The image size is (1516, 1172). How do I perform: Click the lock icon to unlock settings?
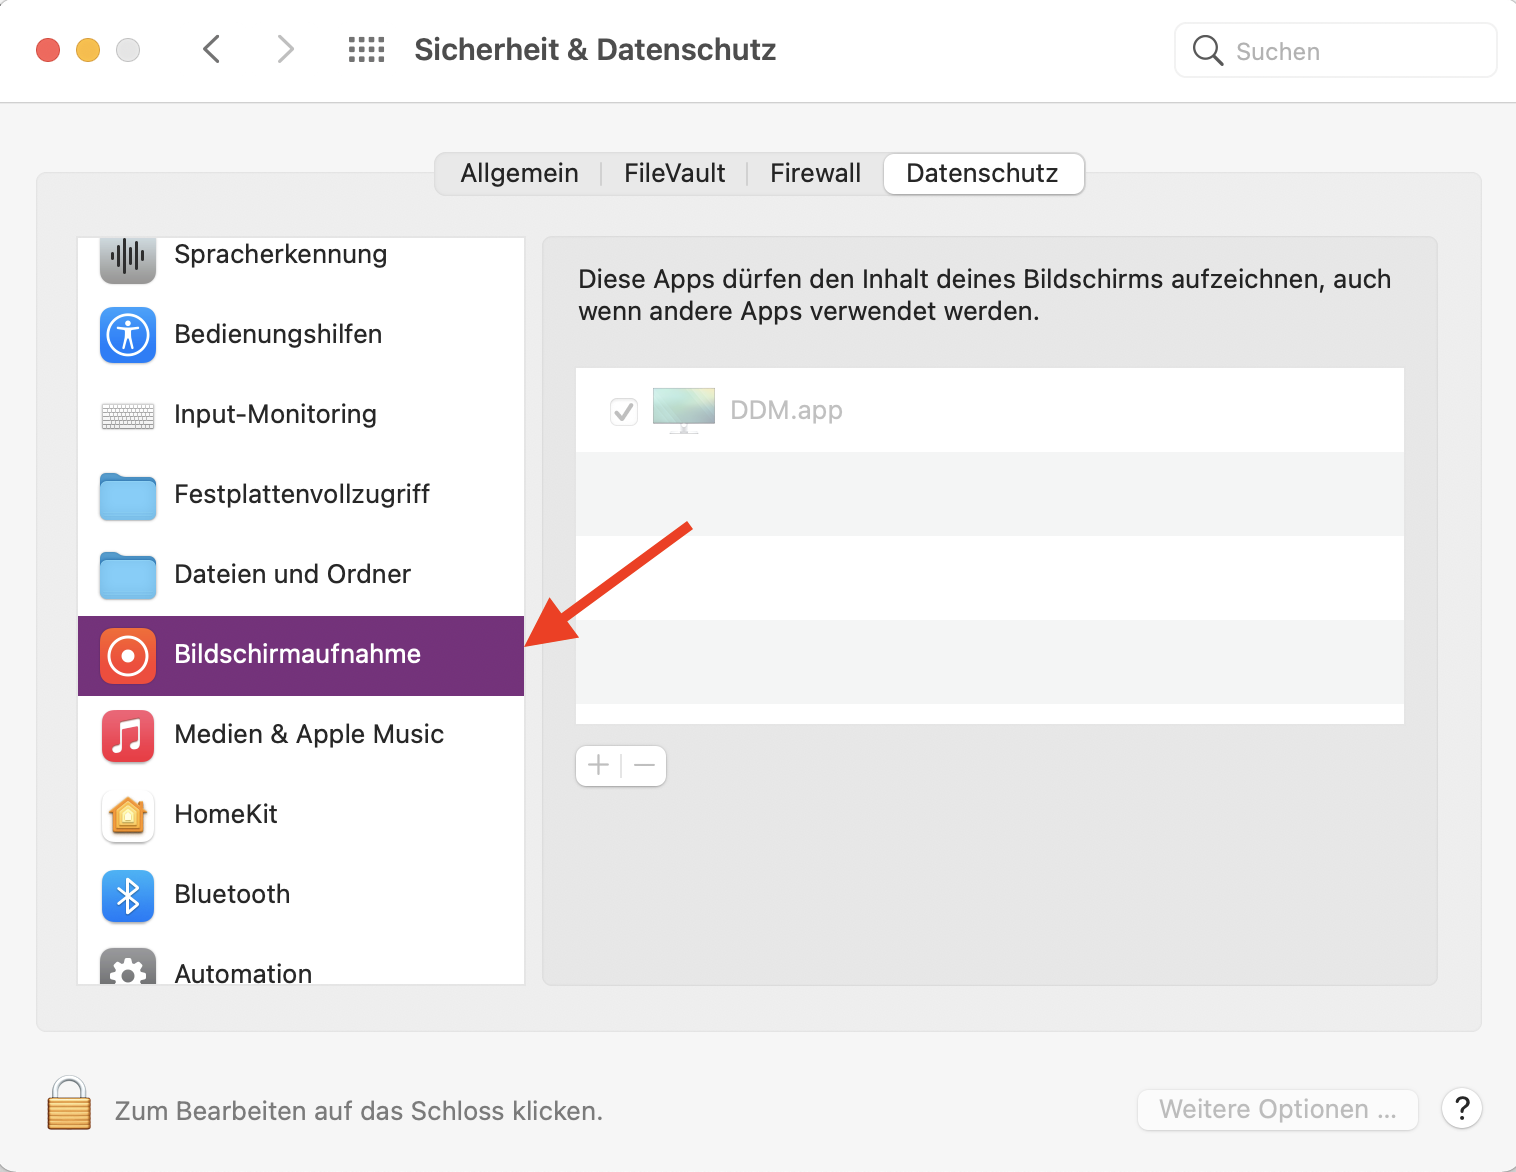pos(69,1104)
